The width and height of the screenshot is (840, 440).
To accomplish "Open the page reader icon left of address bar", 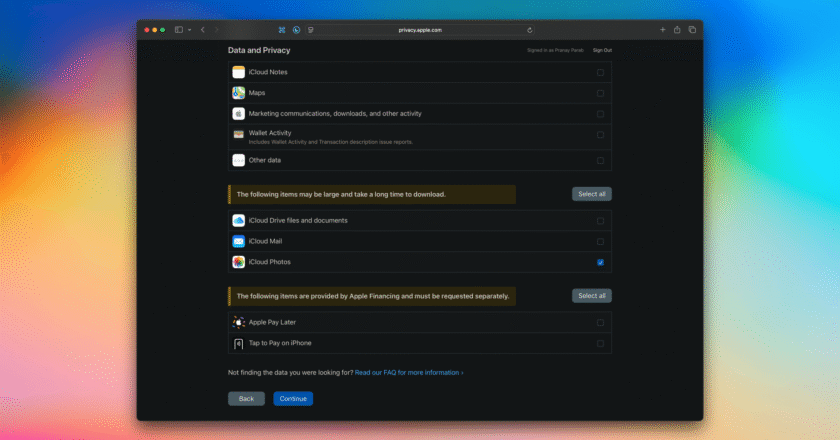I will [x=311, y=30].
